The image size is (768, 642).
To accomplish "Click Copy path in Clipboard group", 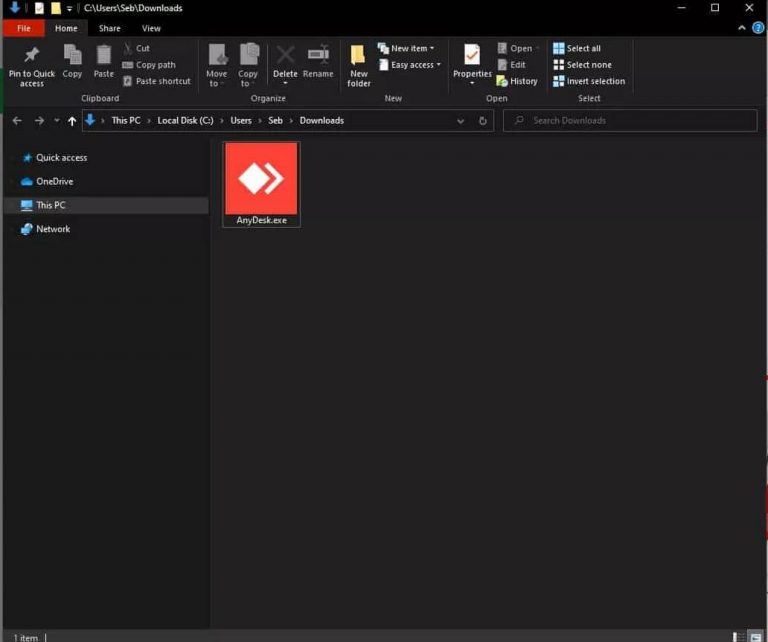I will (149, 65).
